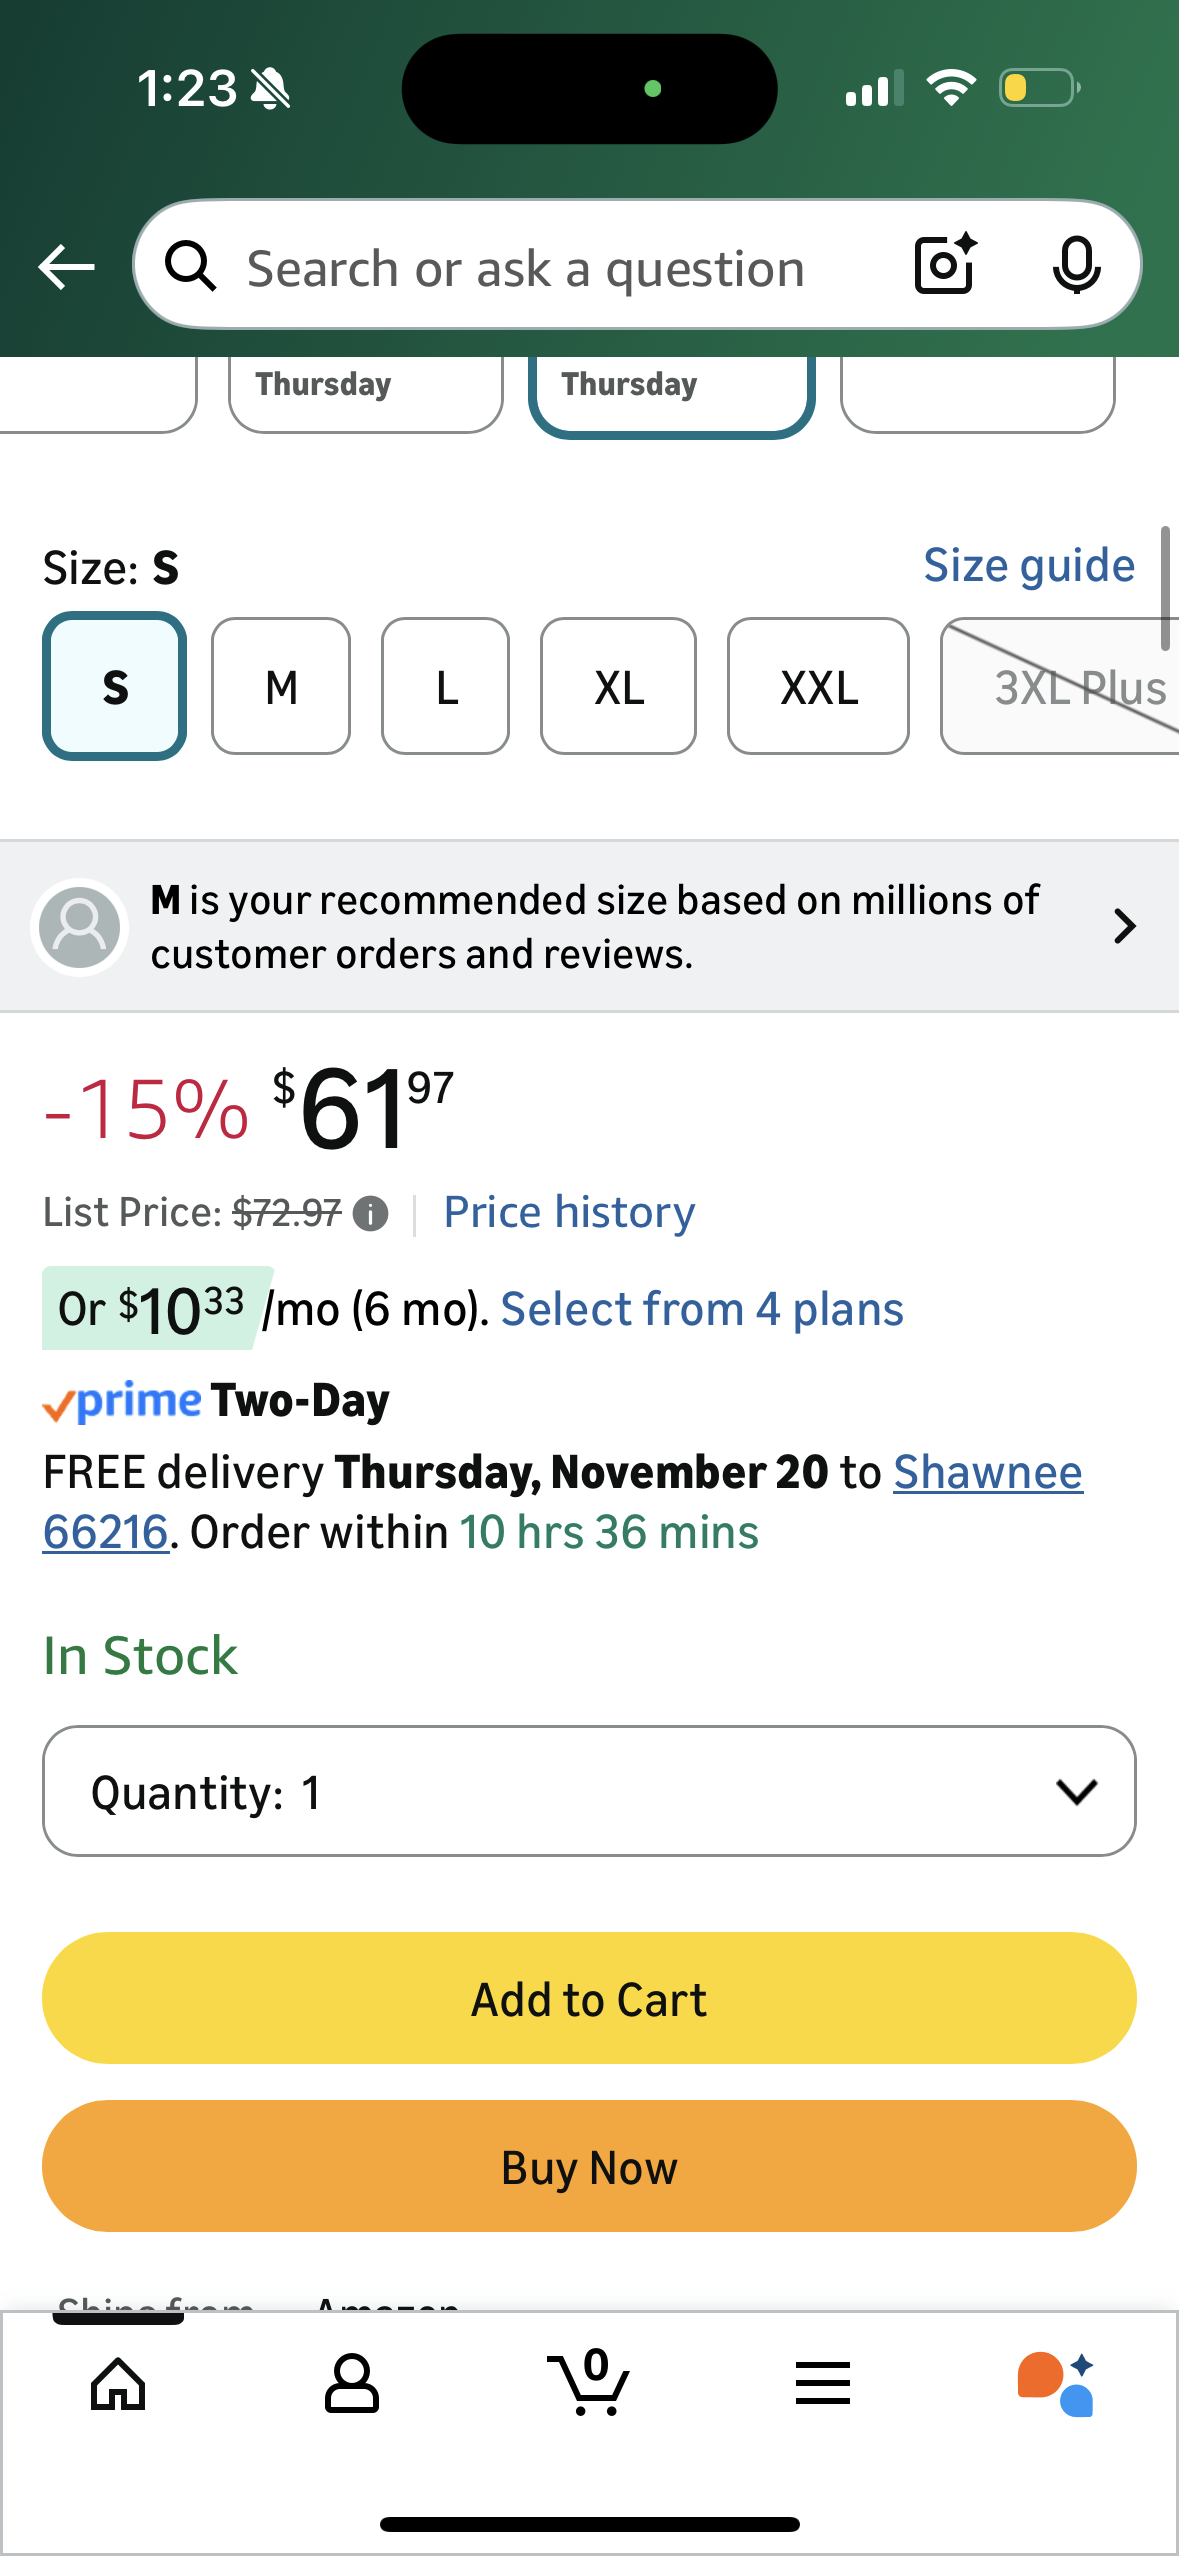This screenshot has height=2556, width=1179.
Task: Tap the List Price info icon
Action: (x=371, y=1214)
